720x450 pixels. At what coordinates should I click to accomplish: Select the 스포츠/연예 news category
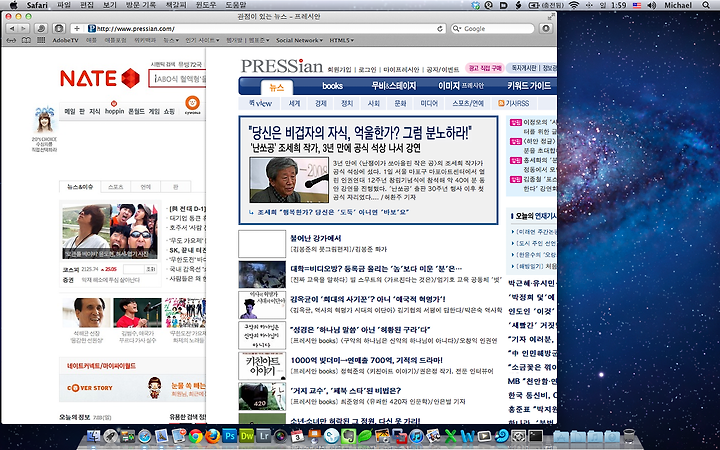(x=468, y=103)
